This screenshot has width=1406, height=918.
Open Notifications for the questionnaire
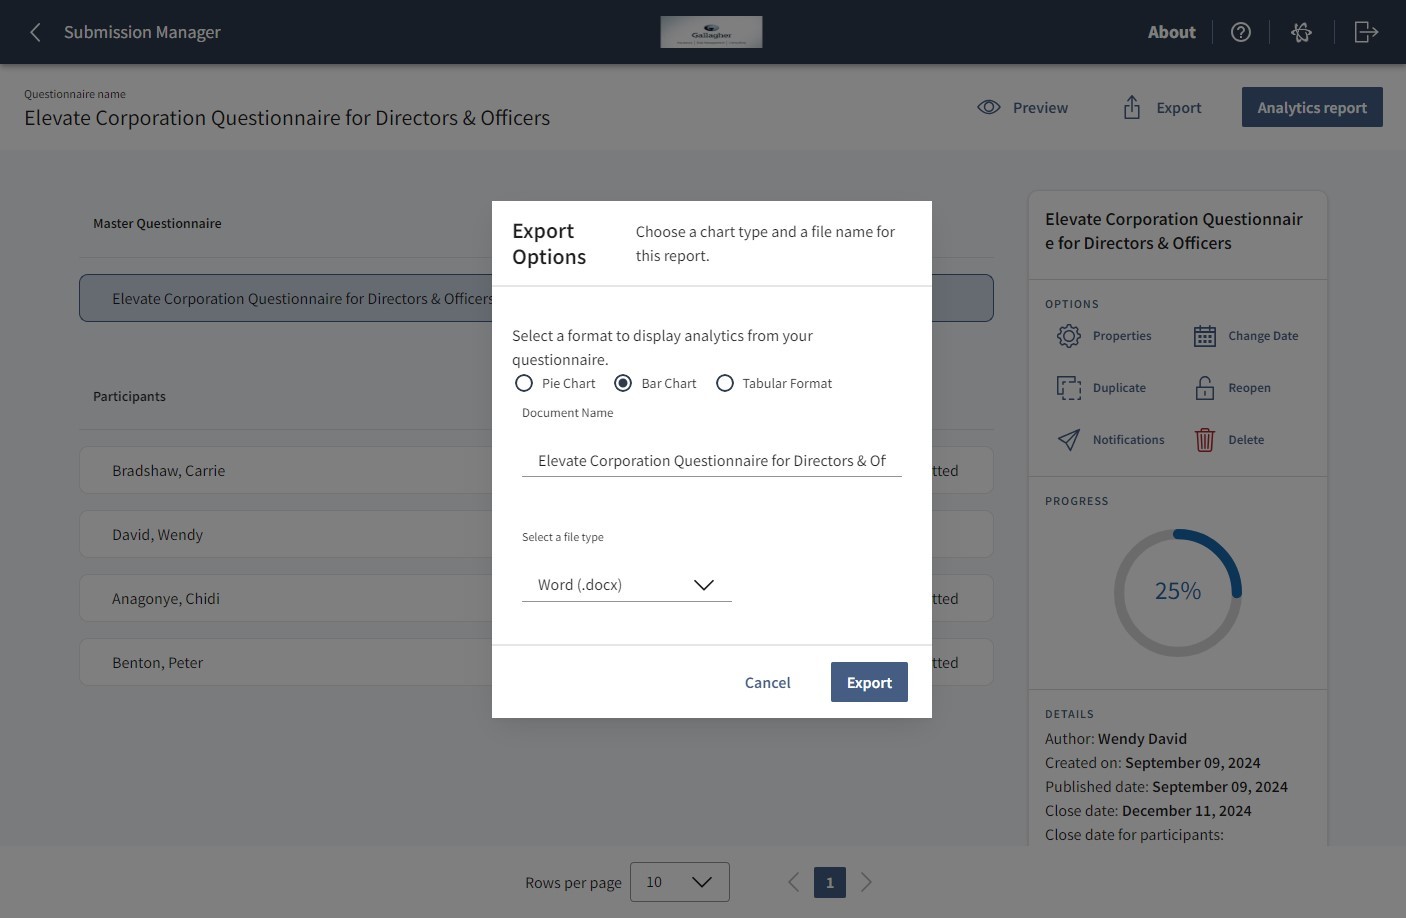(1069, 439)
